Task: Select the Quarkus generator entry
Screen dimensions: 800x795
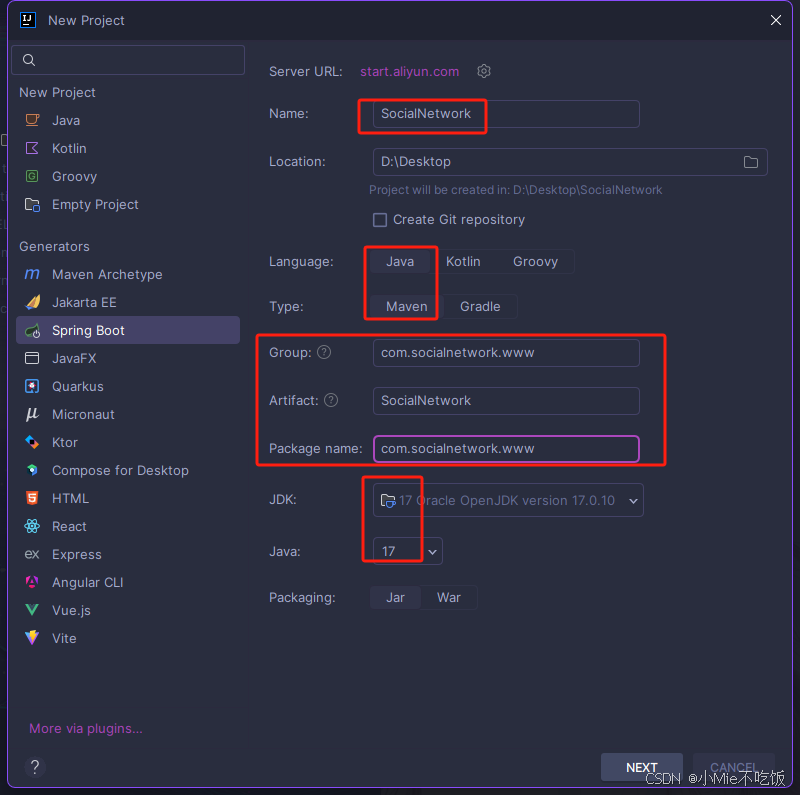Action: click(128, 386)
